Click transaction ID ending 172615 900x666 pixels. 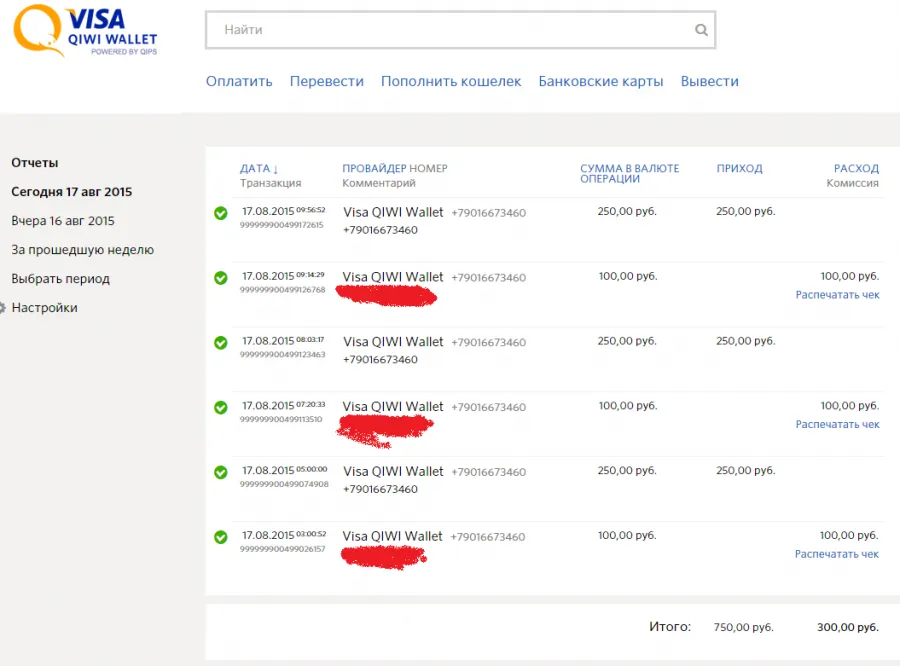click(x=282, y=225)
